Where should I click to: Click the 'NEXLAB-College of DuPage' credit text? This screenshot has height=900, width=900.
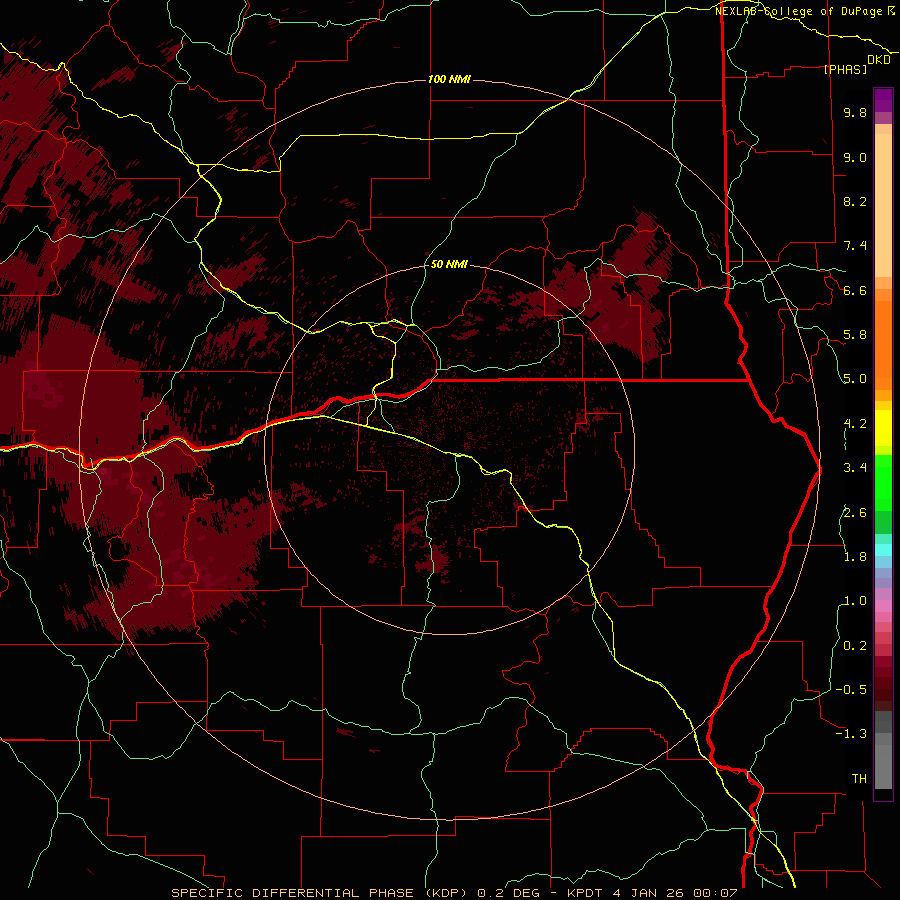point(799,11)
